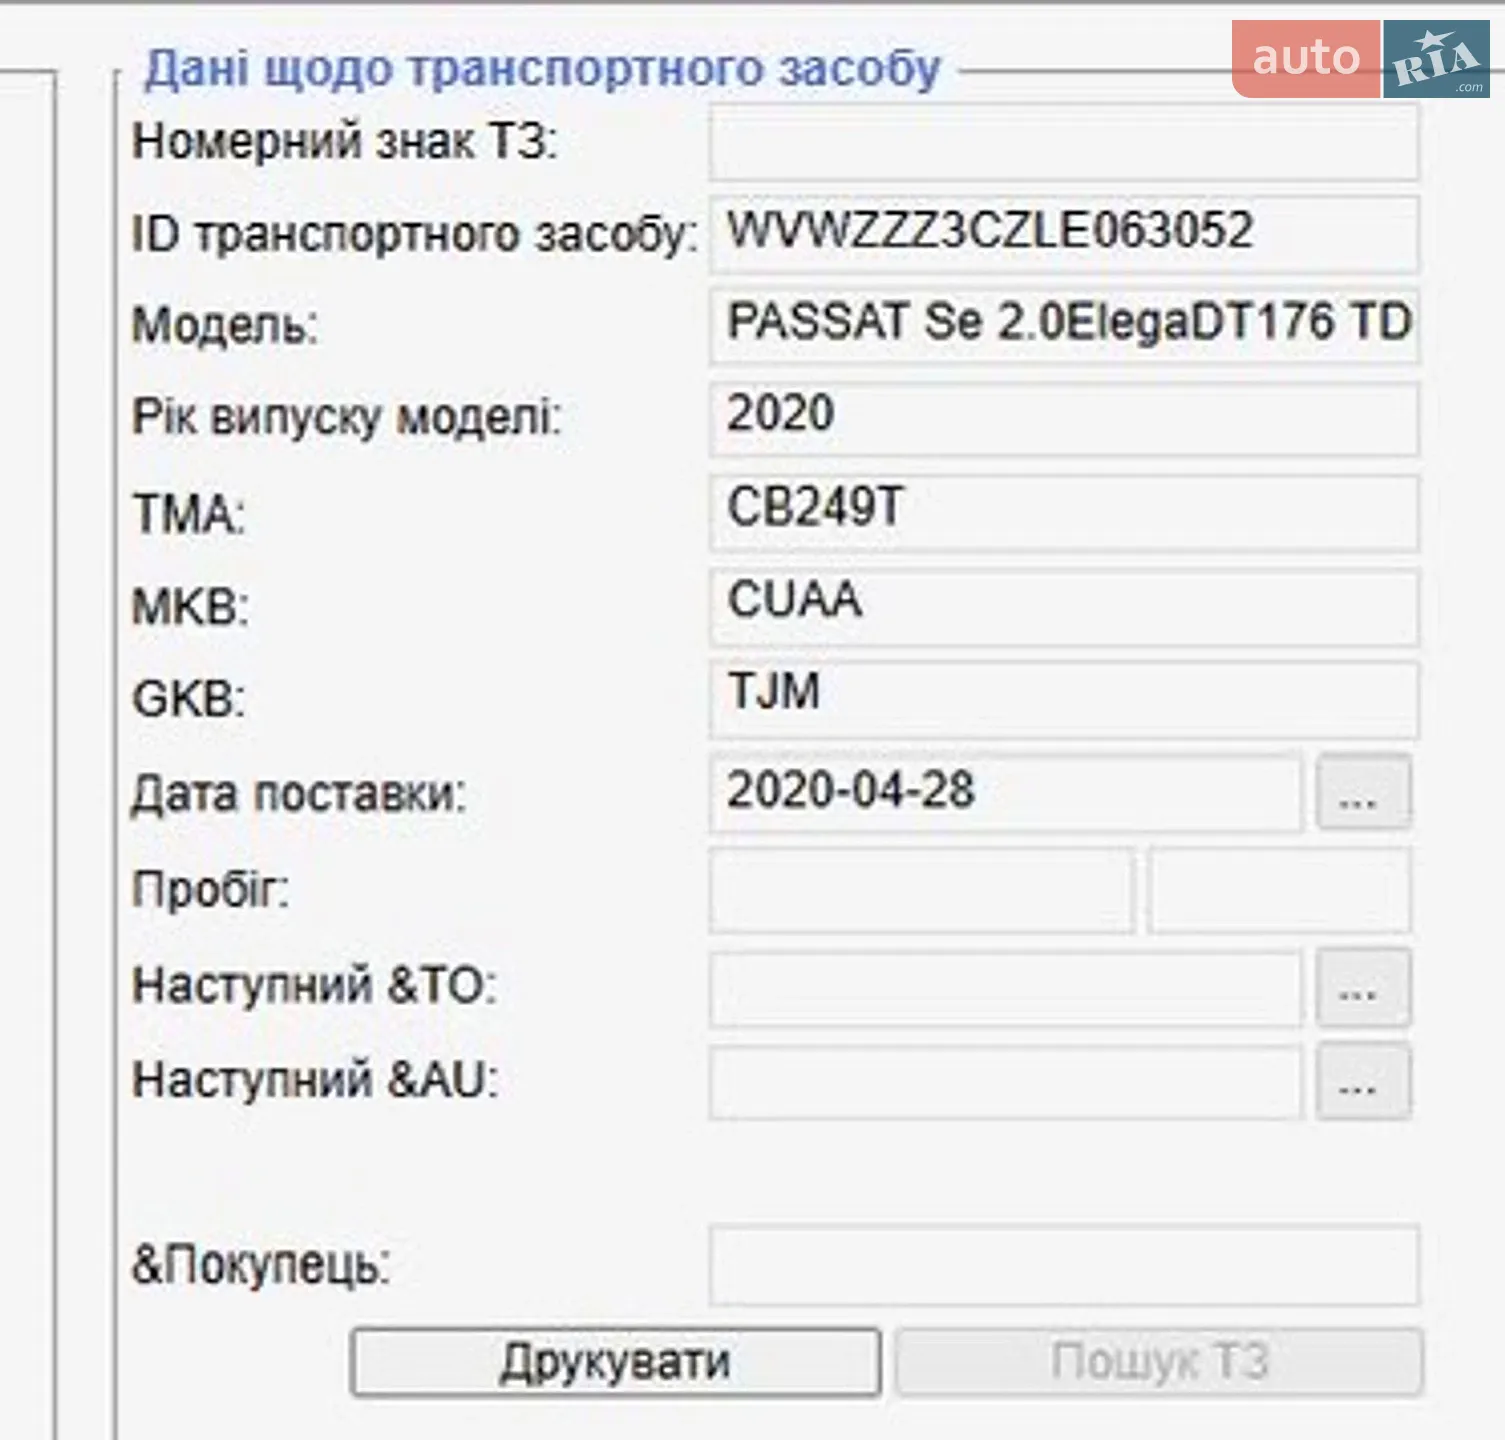
Task: Focus the &Покупець buyer field
Action: [1064, 1266]
